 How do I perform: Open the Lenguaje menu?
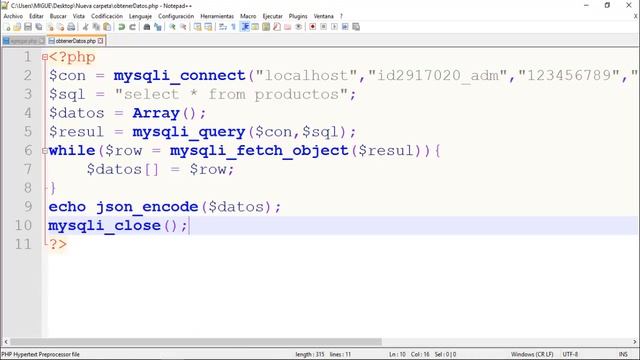(x=140, y=16)
